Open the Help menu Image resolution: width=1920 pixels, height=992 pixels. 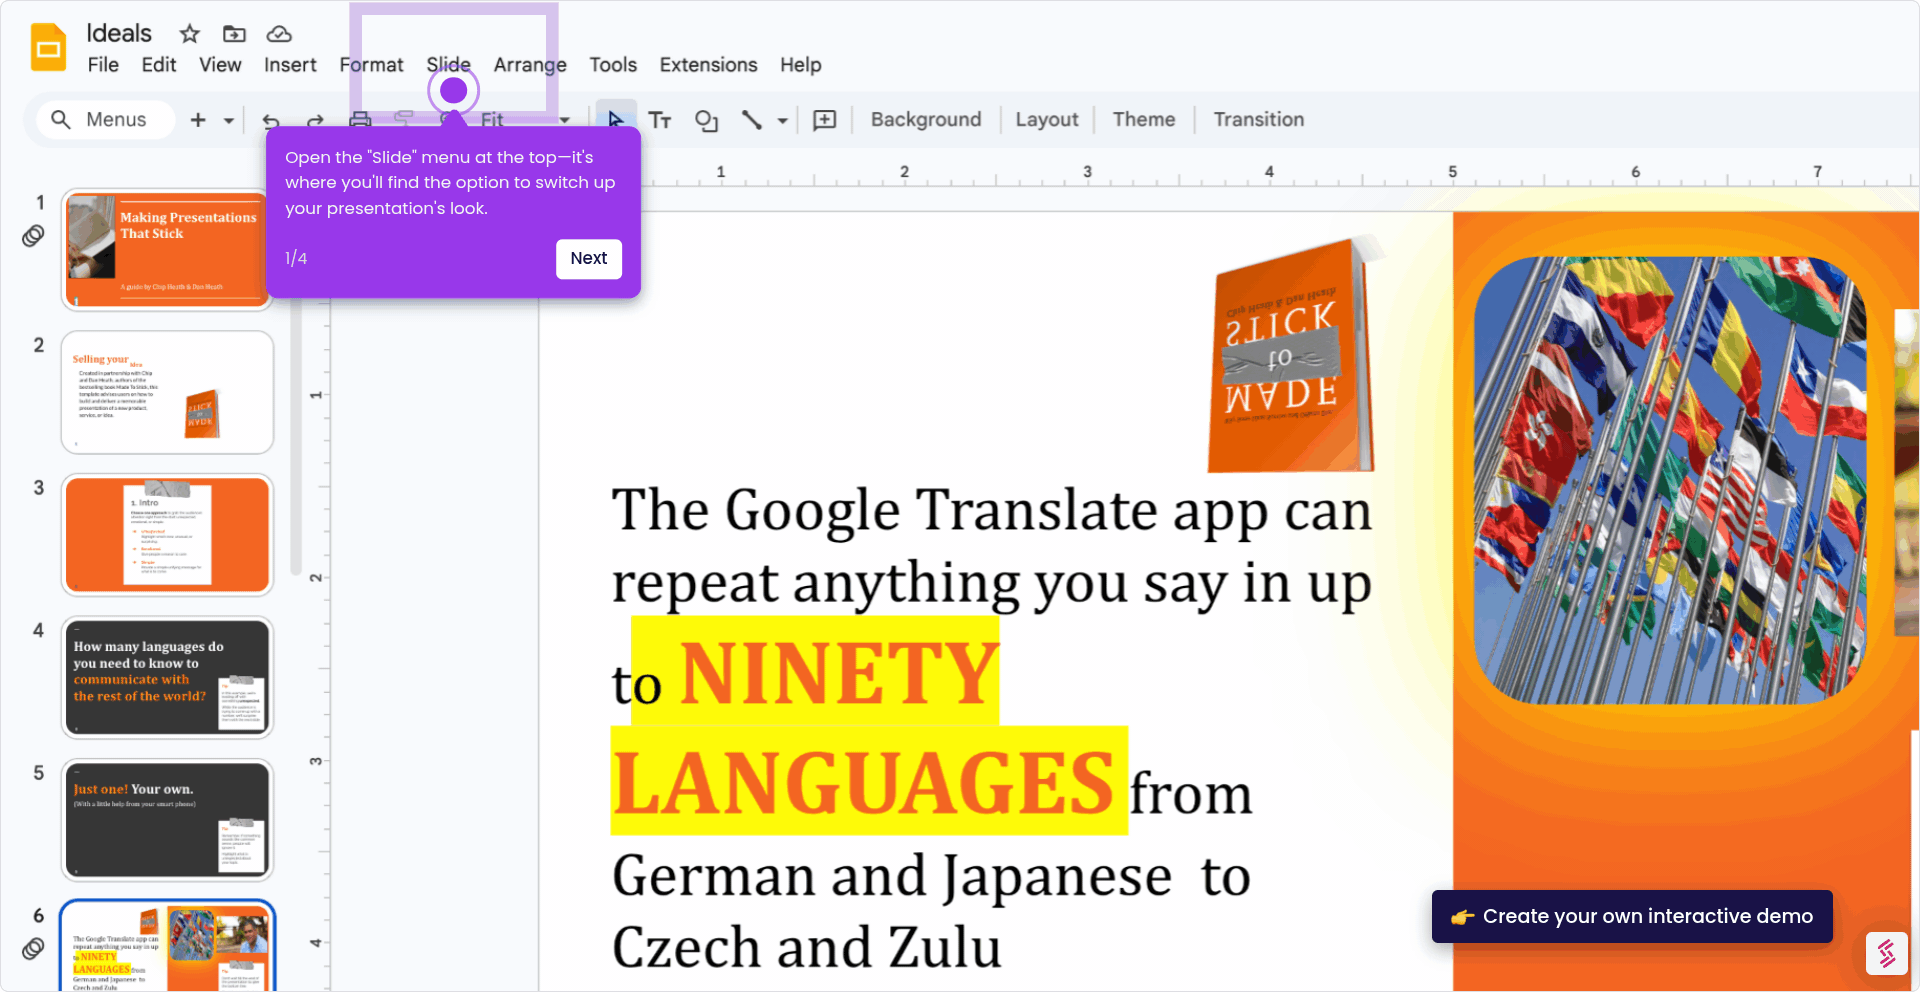click(x=801, y=65)
